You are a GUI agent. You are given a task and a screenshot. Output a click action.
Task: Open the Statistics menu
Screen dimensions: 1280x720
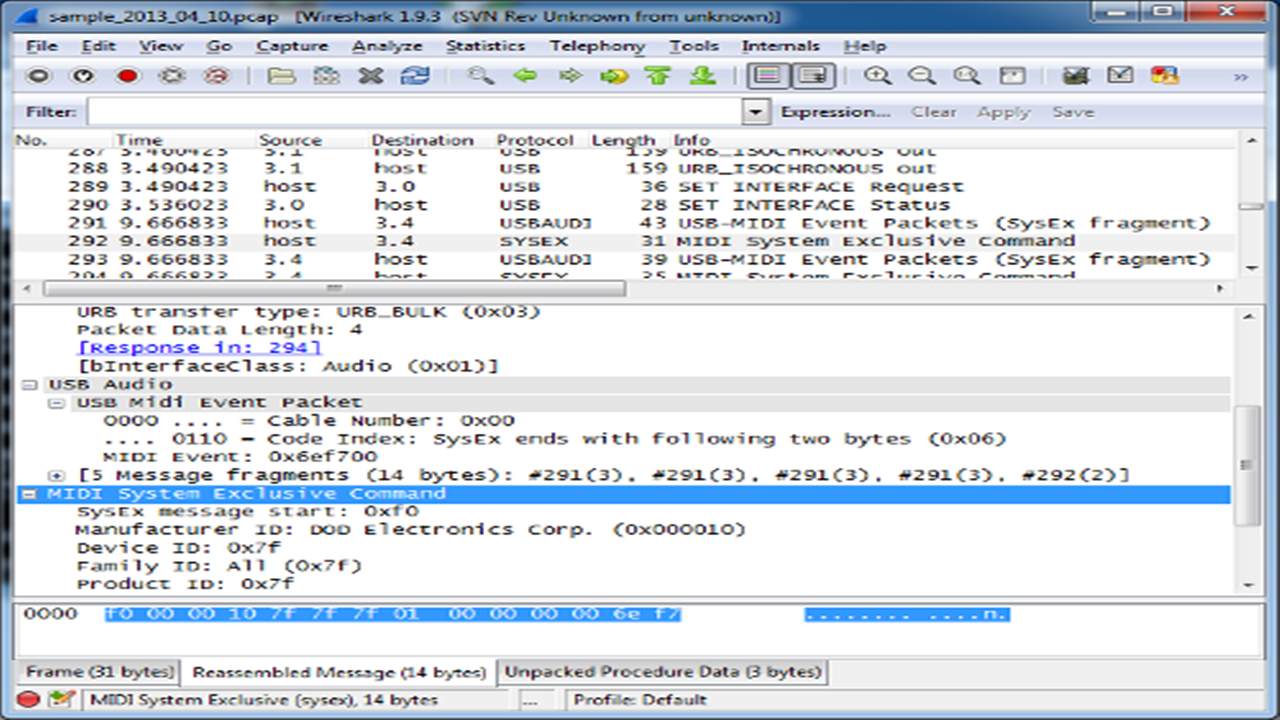[485, 46]
